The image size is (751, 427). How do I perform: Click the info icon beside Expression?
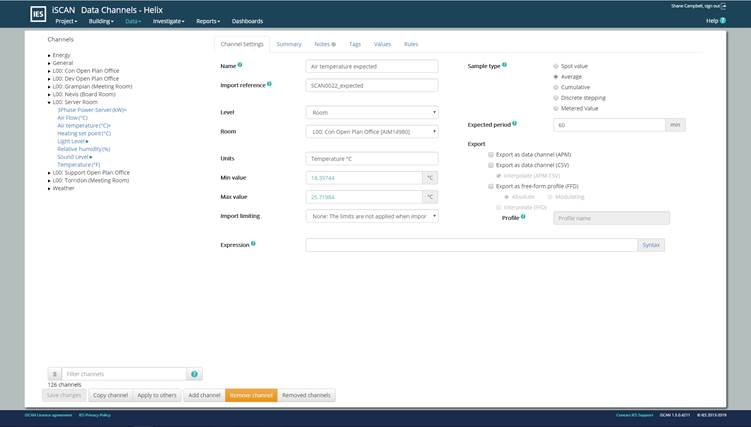point(253,243)
